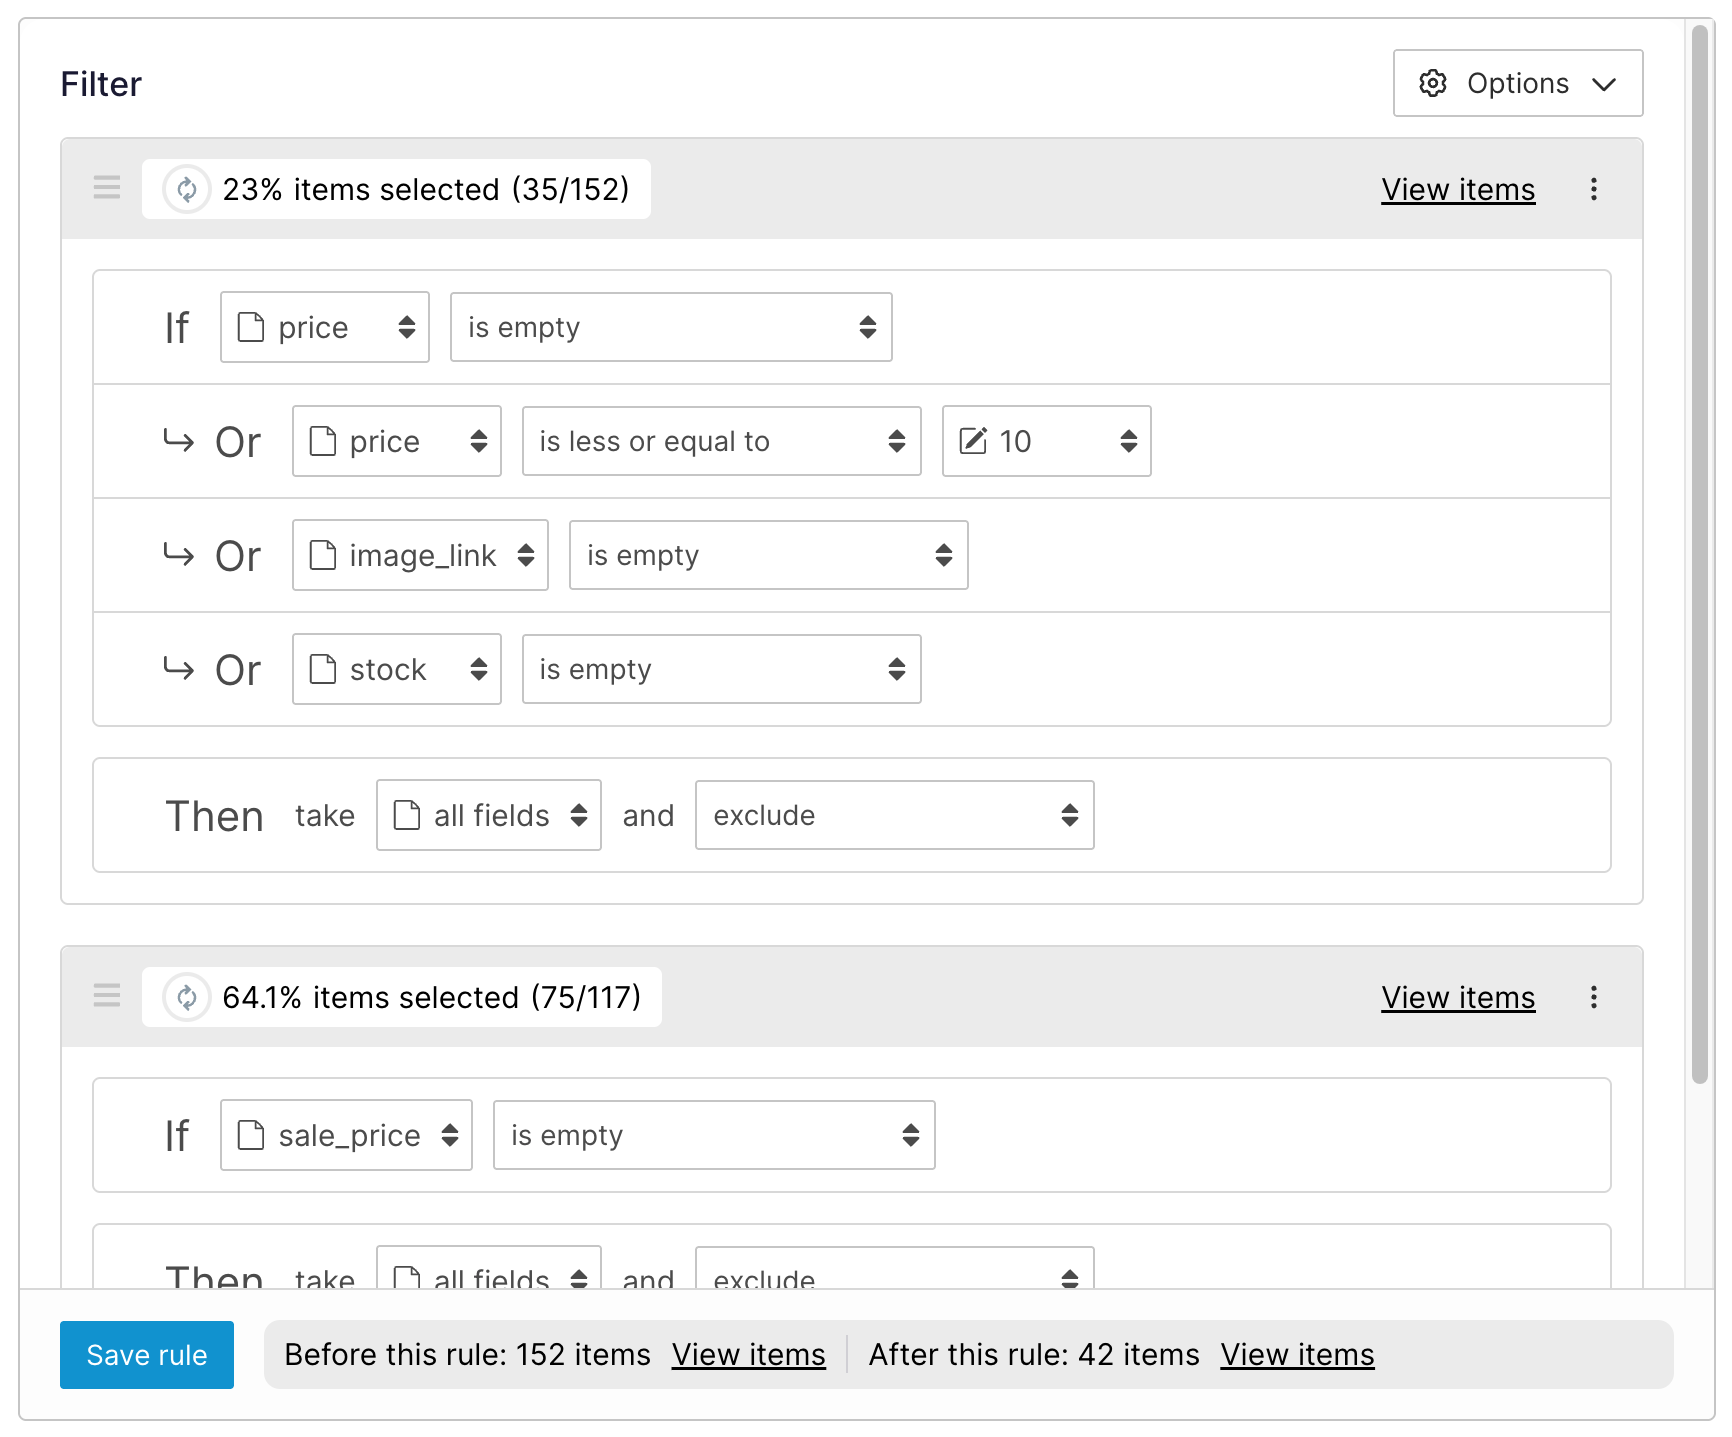Screen dimensions: 1732x1437
Task: Grab the drag handle of the second filter block
Action: [x=107, y=996]
